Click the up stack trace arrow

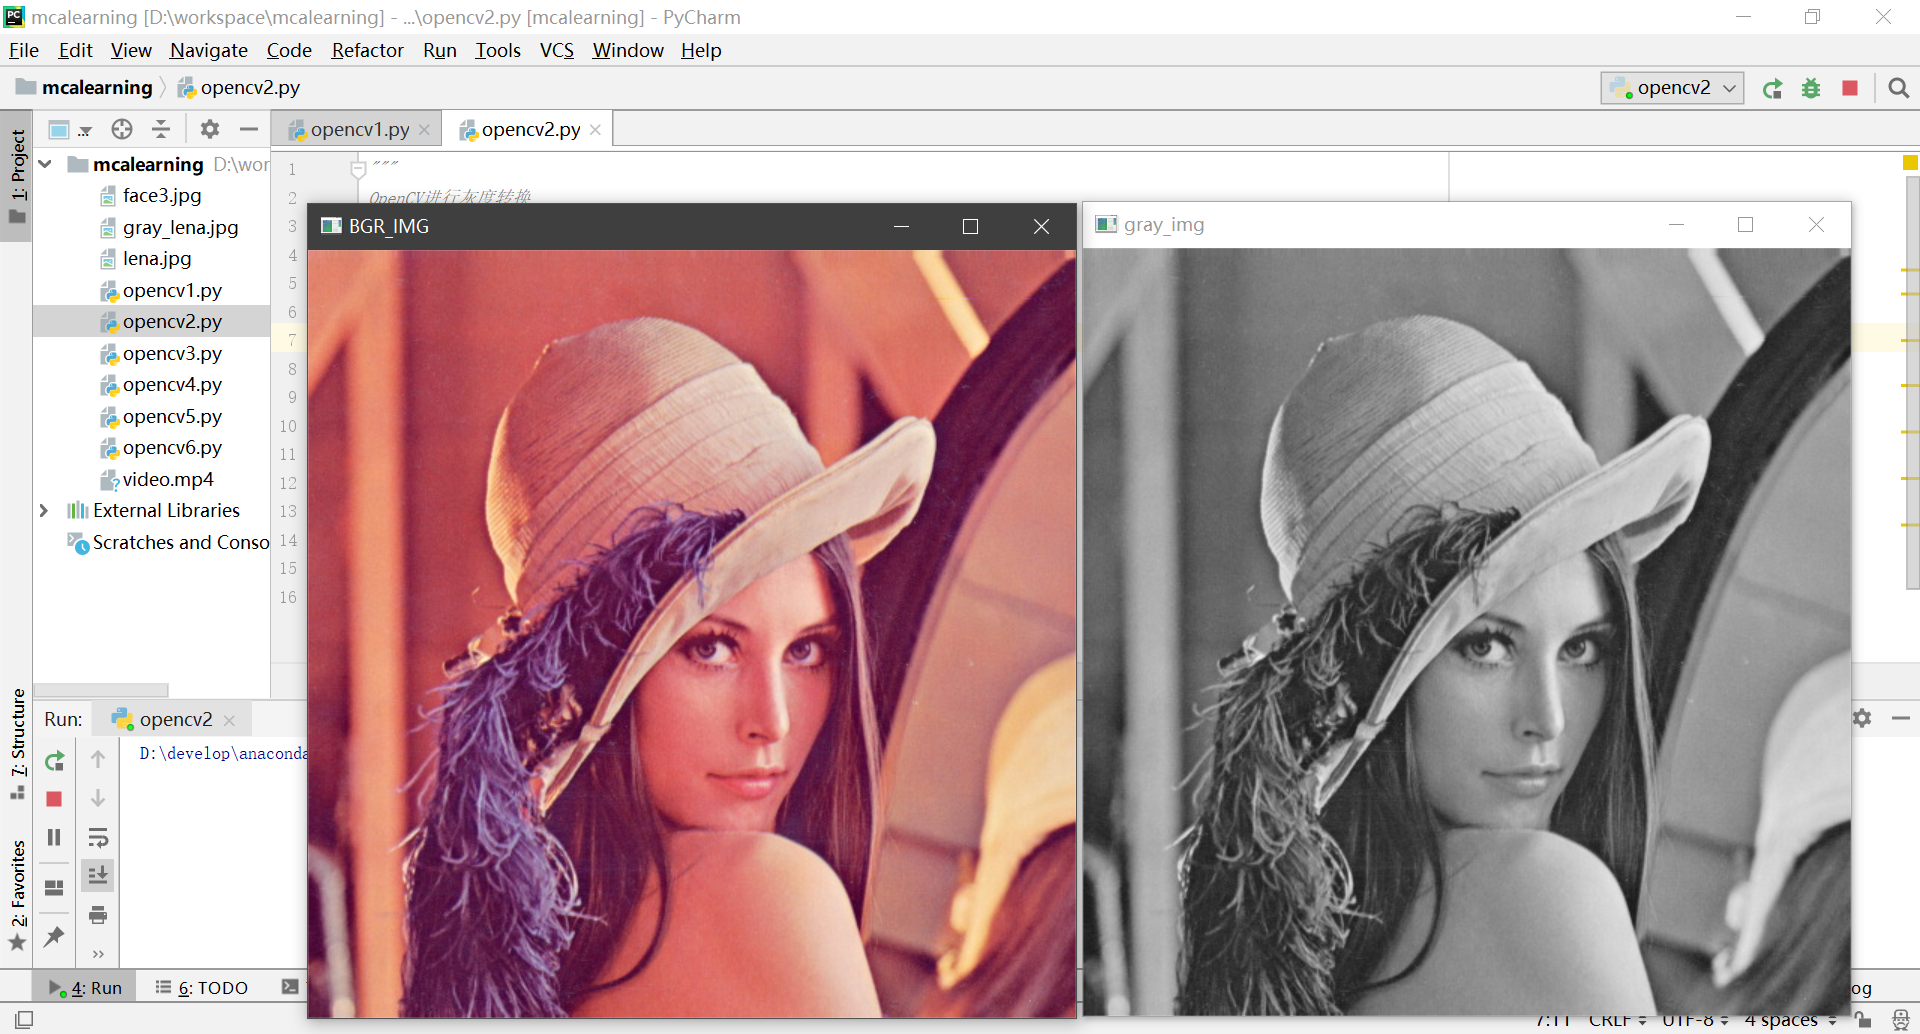(x=98, y=759)
